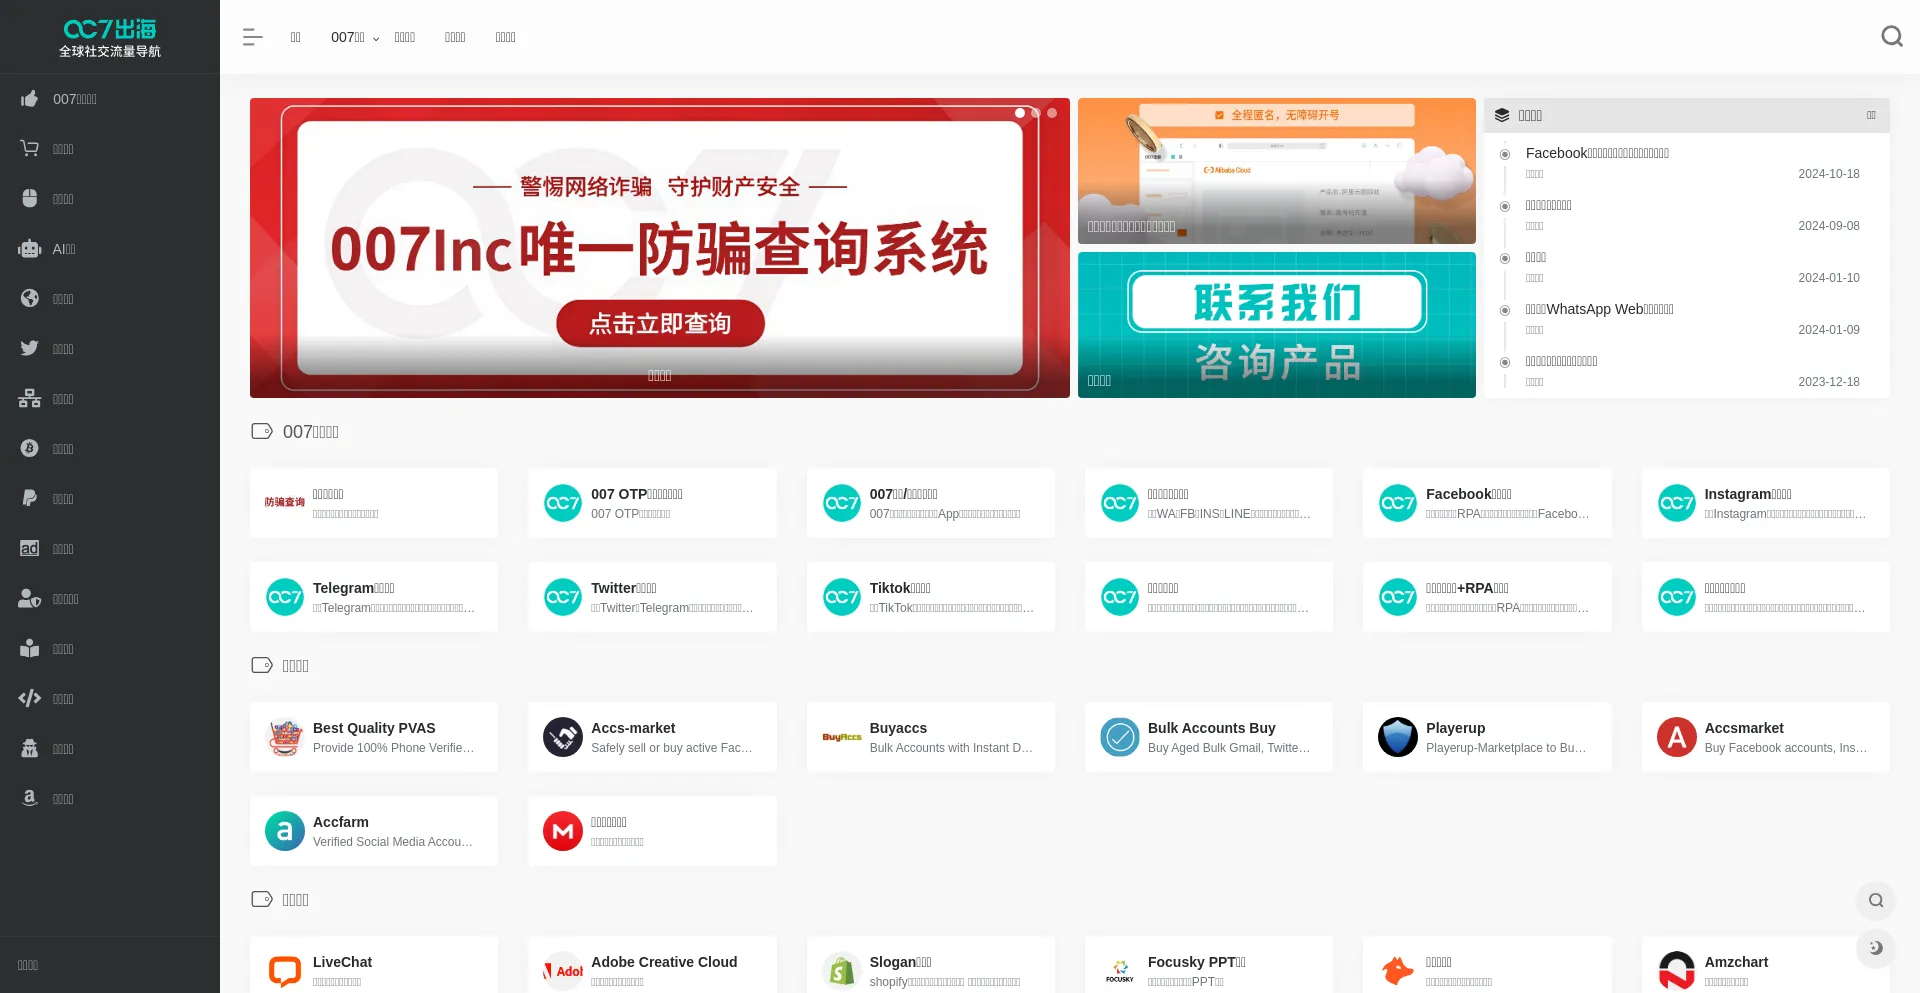Screen dimensions: 1920x993
Task: Click the red Accsmarket 'A' icon
Action: click(x=1676, y=737)
